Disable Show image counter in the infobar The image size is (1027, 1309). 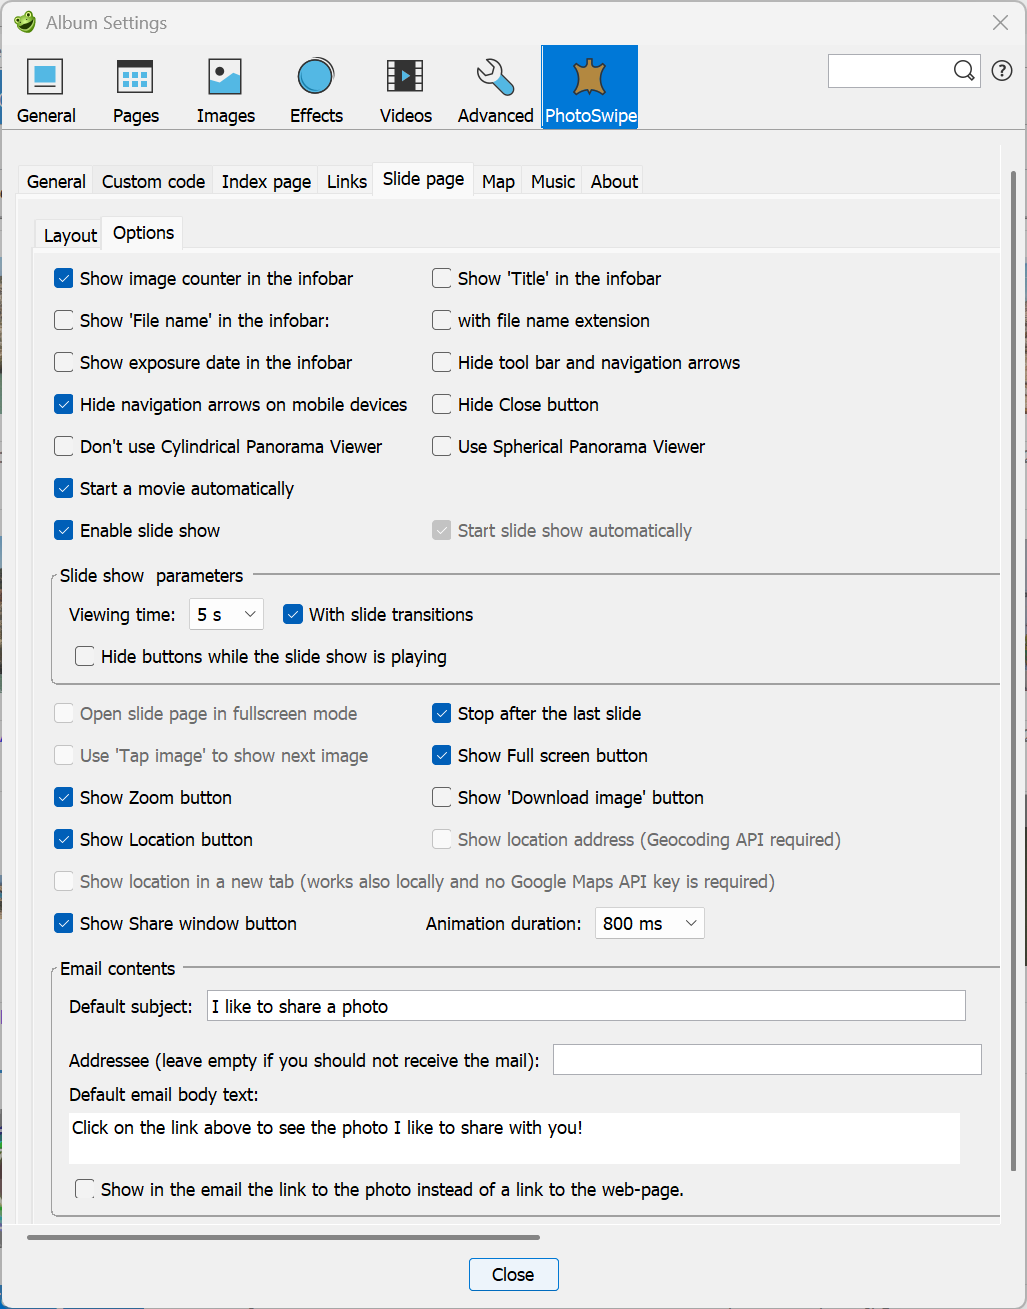[64, 279]
